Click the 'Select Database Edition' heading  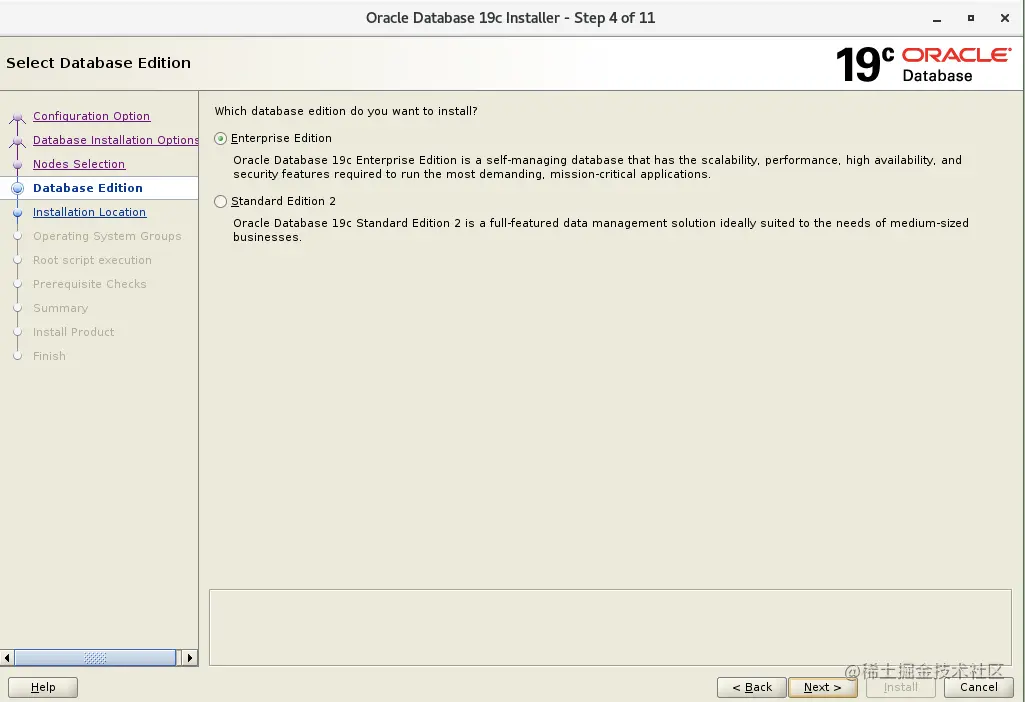[99, 63]
